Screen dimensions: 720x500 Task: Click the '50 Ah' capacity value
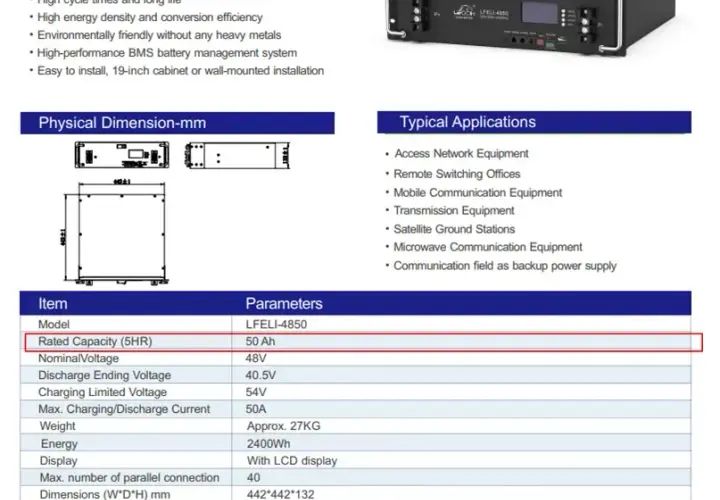260,341
